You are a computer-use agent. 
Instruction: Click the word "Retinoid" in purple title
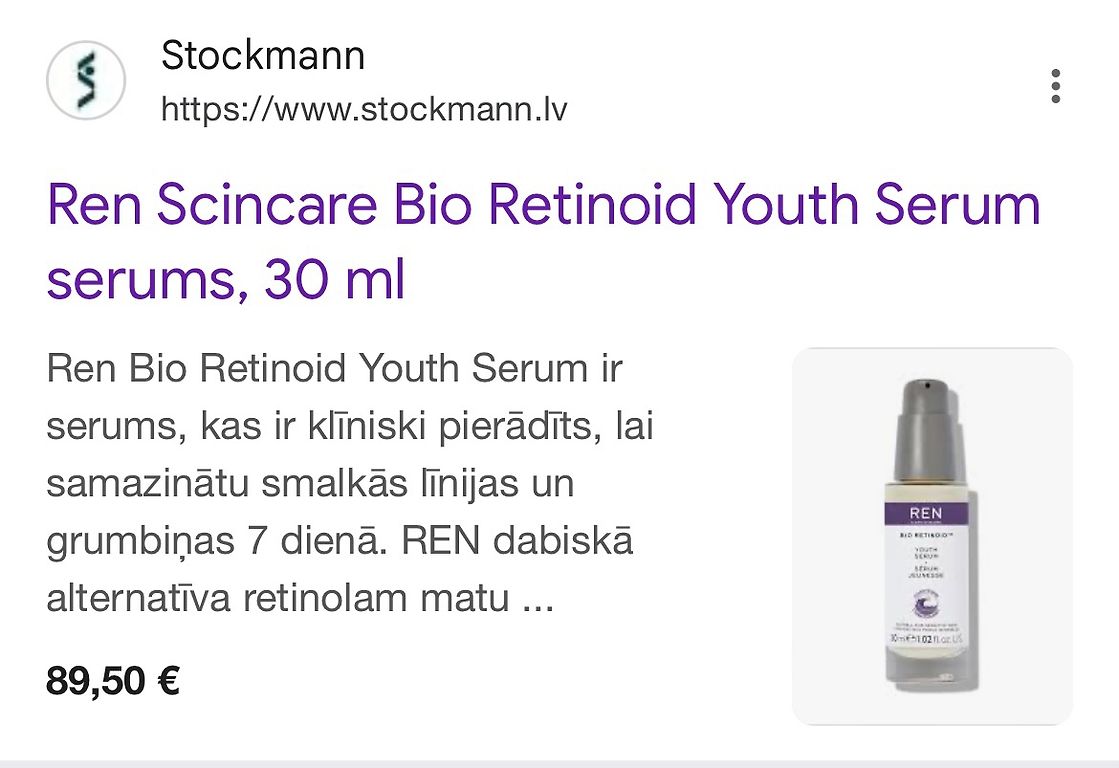tap(592, 204)
